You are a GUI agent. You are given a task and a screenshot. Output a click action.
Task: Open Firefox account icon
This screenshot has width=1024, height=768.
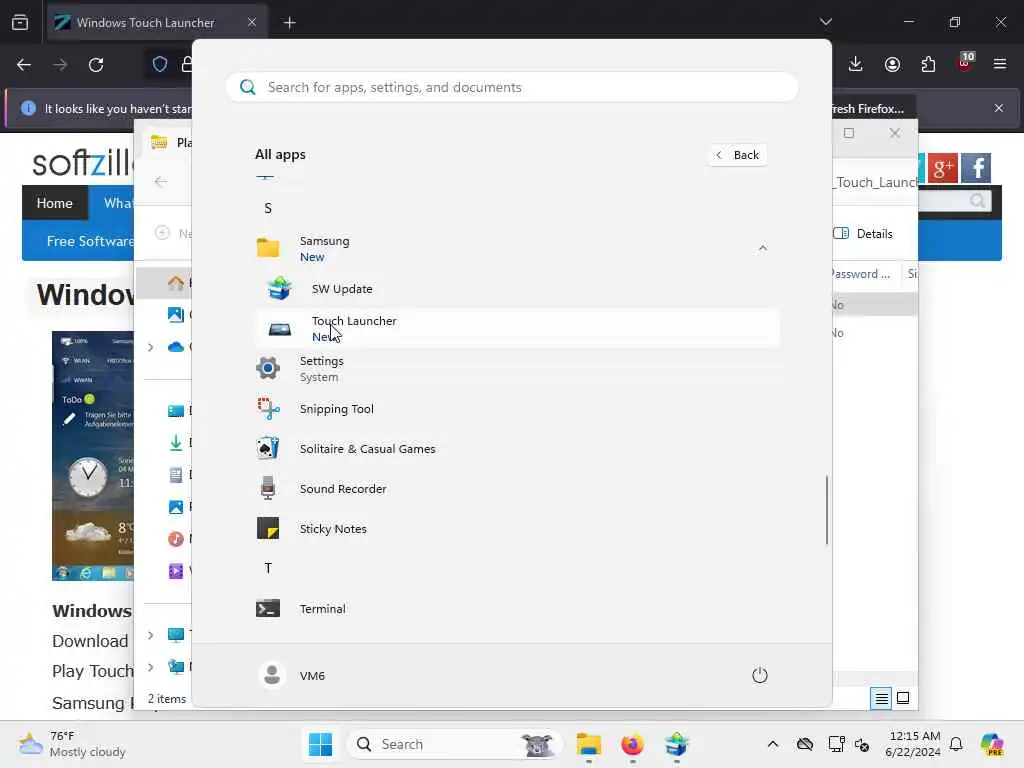[892, 64]
